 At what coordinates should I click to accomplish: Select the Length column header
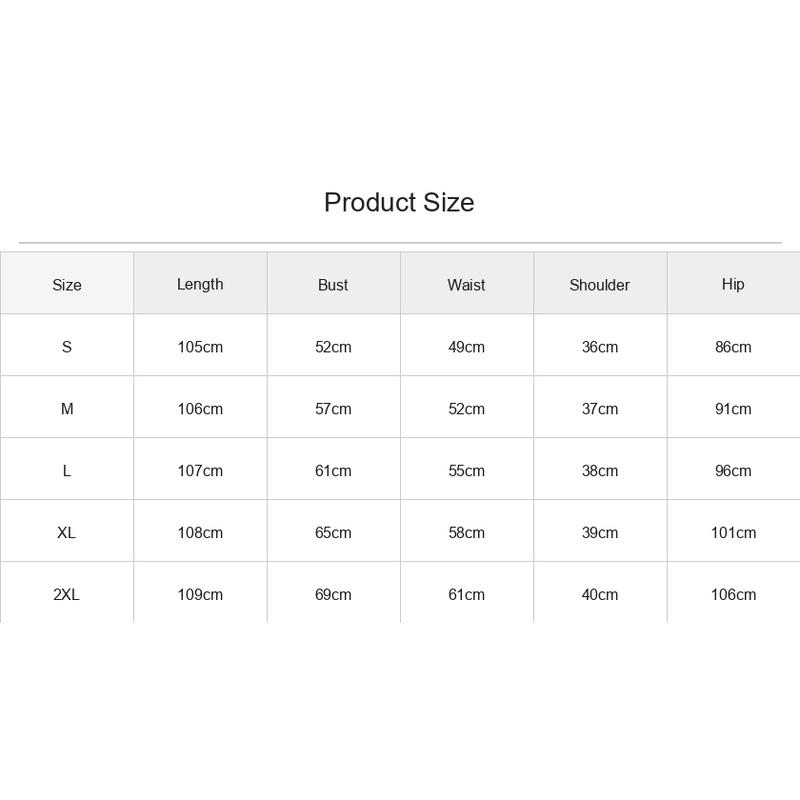200,284
